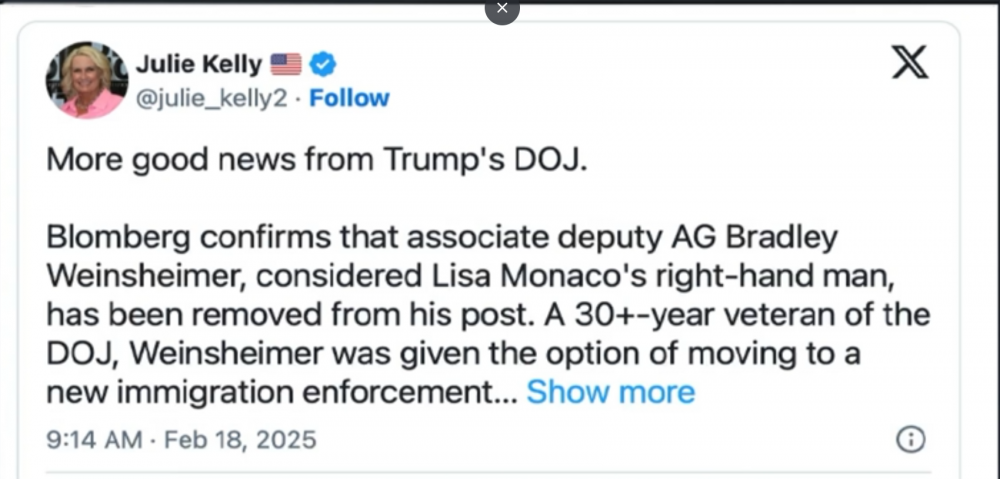
Task: Open the X logo in the tweet corner
Action: coord(910,63)
